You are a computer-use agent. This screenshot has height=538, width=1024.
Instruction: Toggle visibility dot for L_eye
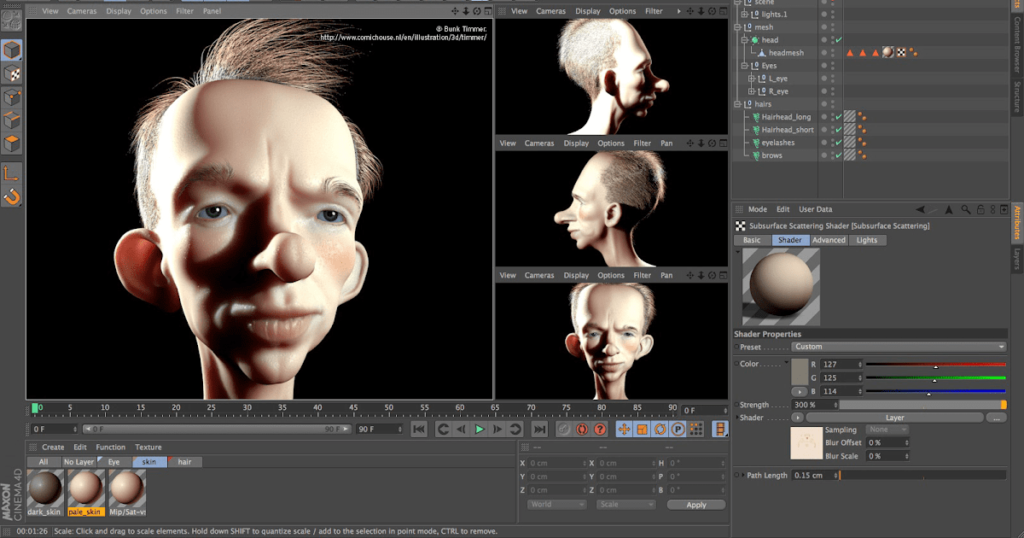pos(824,78)
